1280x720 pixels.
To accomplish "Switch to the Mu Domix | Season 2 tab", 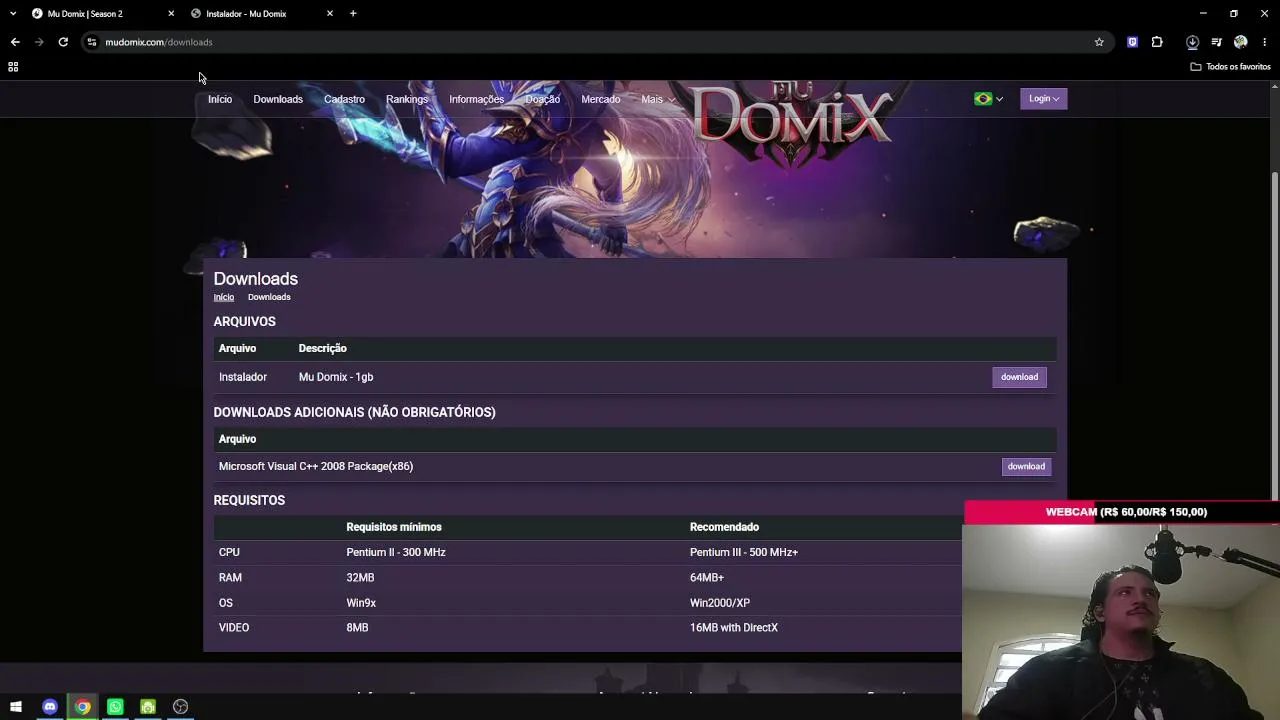I will tap(102, 13).
